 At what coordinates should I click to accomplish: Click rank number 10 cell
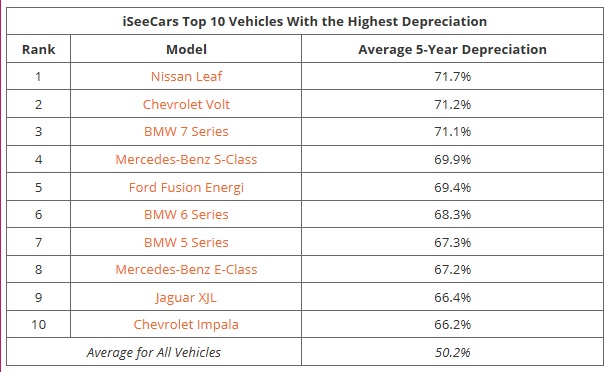click(39, 324)
